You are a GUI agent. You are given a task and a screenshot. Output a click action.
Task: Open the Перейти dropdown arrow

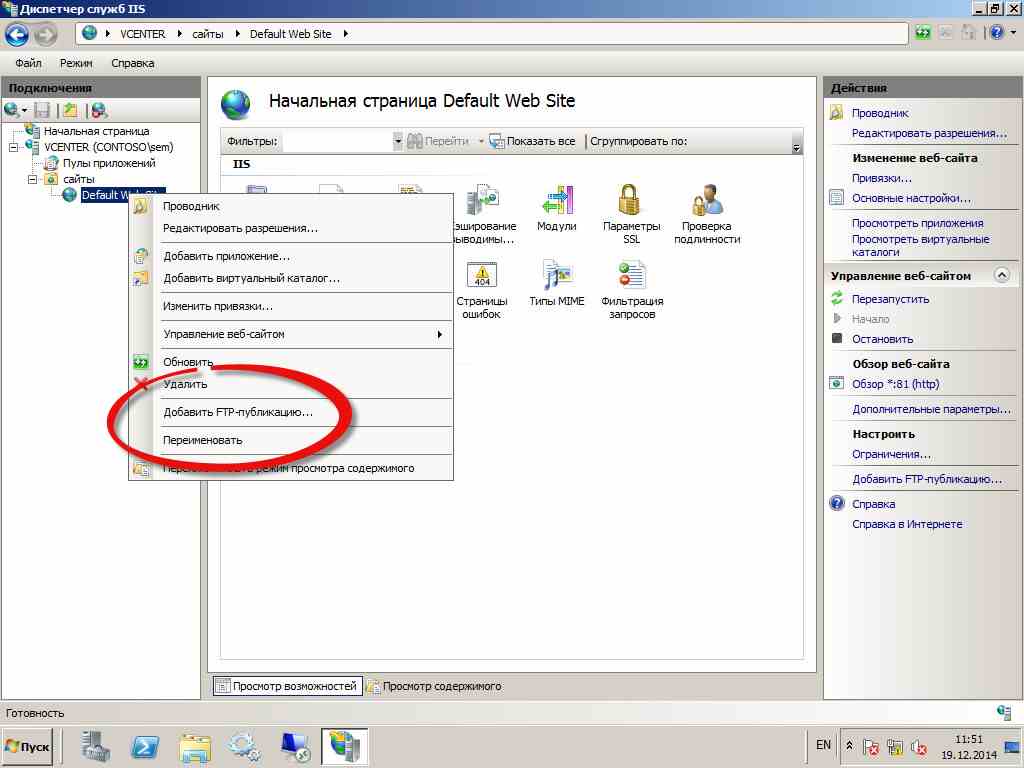tap(481, 141)
